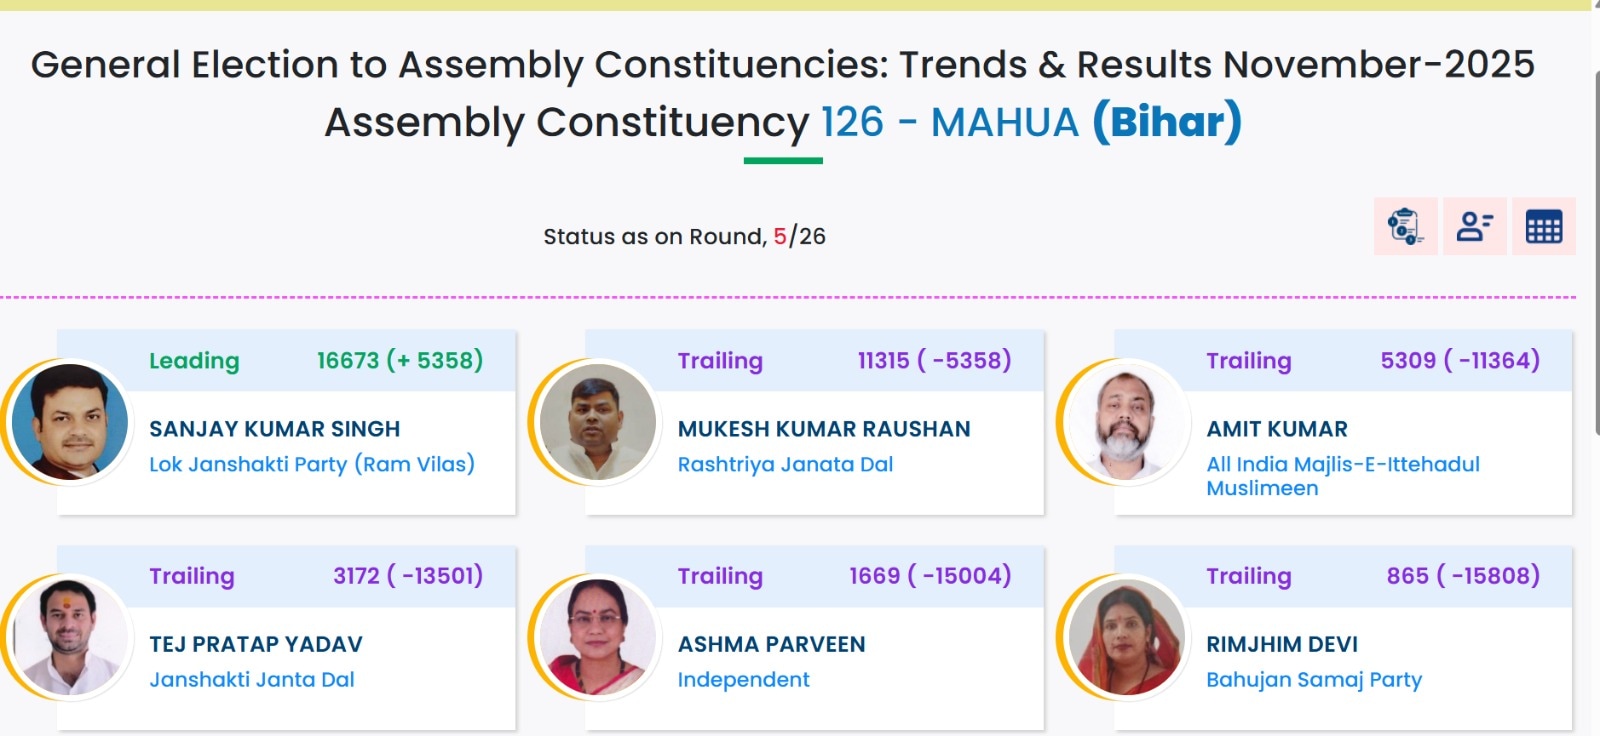The image size is (1600, 736).
Task: Click the Rashtriya Janata Dal party name
Action: (x=785, y=464)
